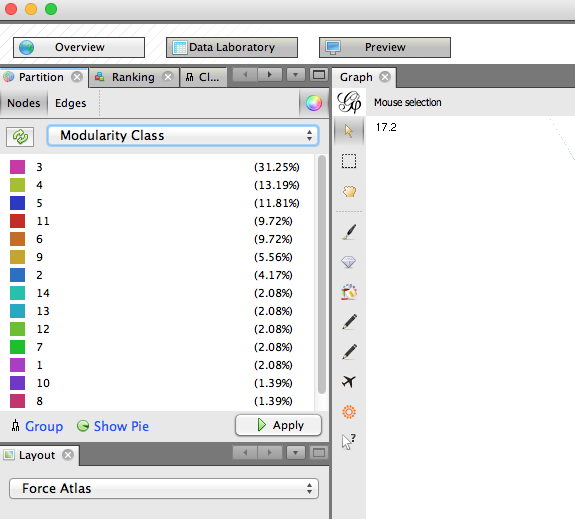Go to next tab in Partition panel
This screenshot has width=575, height=519.
coord(270,75)
